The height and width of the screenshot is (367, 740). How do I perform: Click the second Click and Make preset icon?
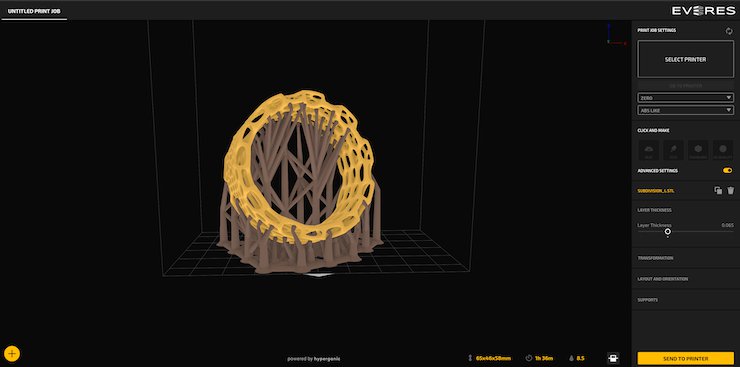673,150
